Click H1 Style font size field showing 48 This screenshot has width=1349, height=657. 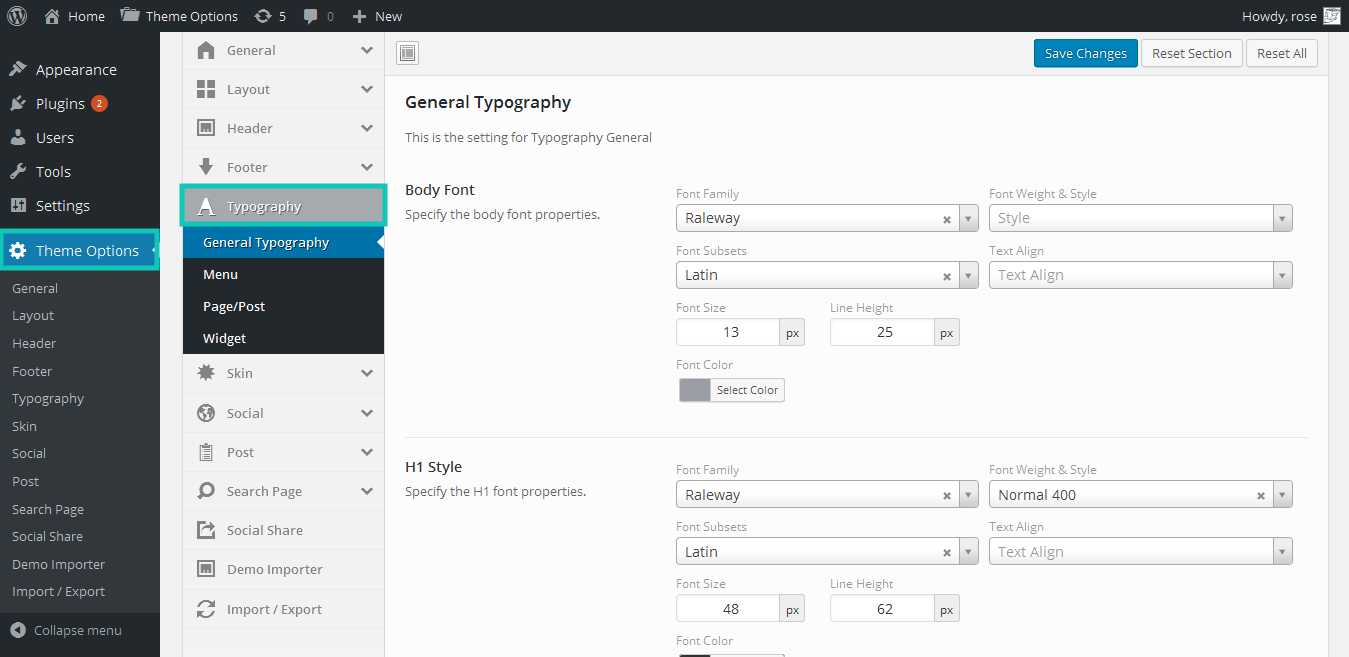(x=729, y=608)
